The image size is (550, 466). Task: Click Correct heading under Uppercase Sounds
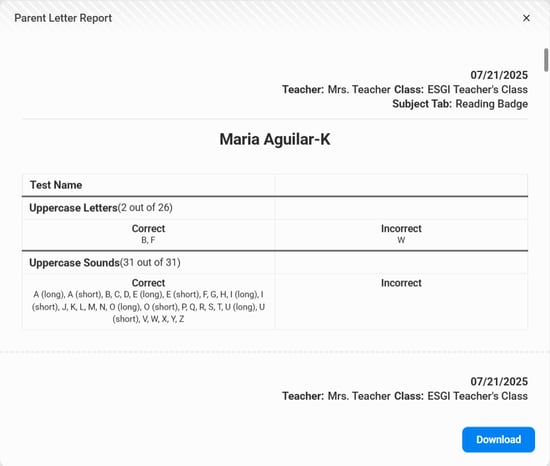pyautogui.click(x=148, y=283)
